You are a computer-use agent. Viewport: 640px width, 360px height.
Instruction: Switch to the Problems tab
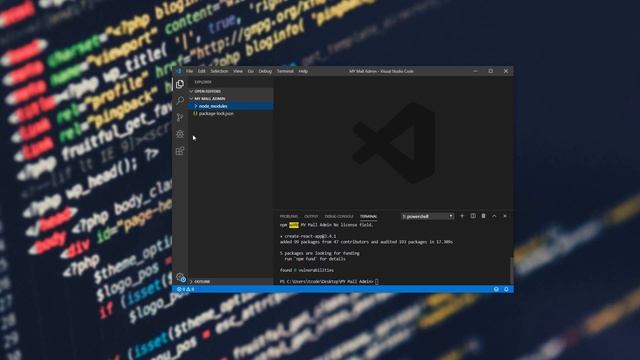click(x=289, y=216)
